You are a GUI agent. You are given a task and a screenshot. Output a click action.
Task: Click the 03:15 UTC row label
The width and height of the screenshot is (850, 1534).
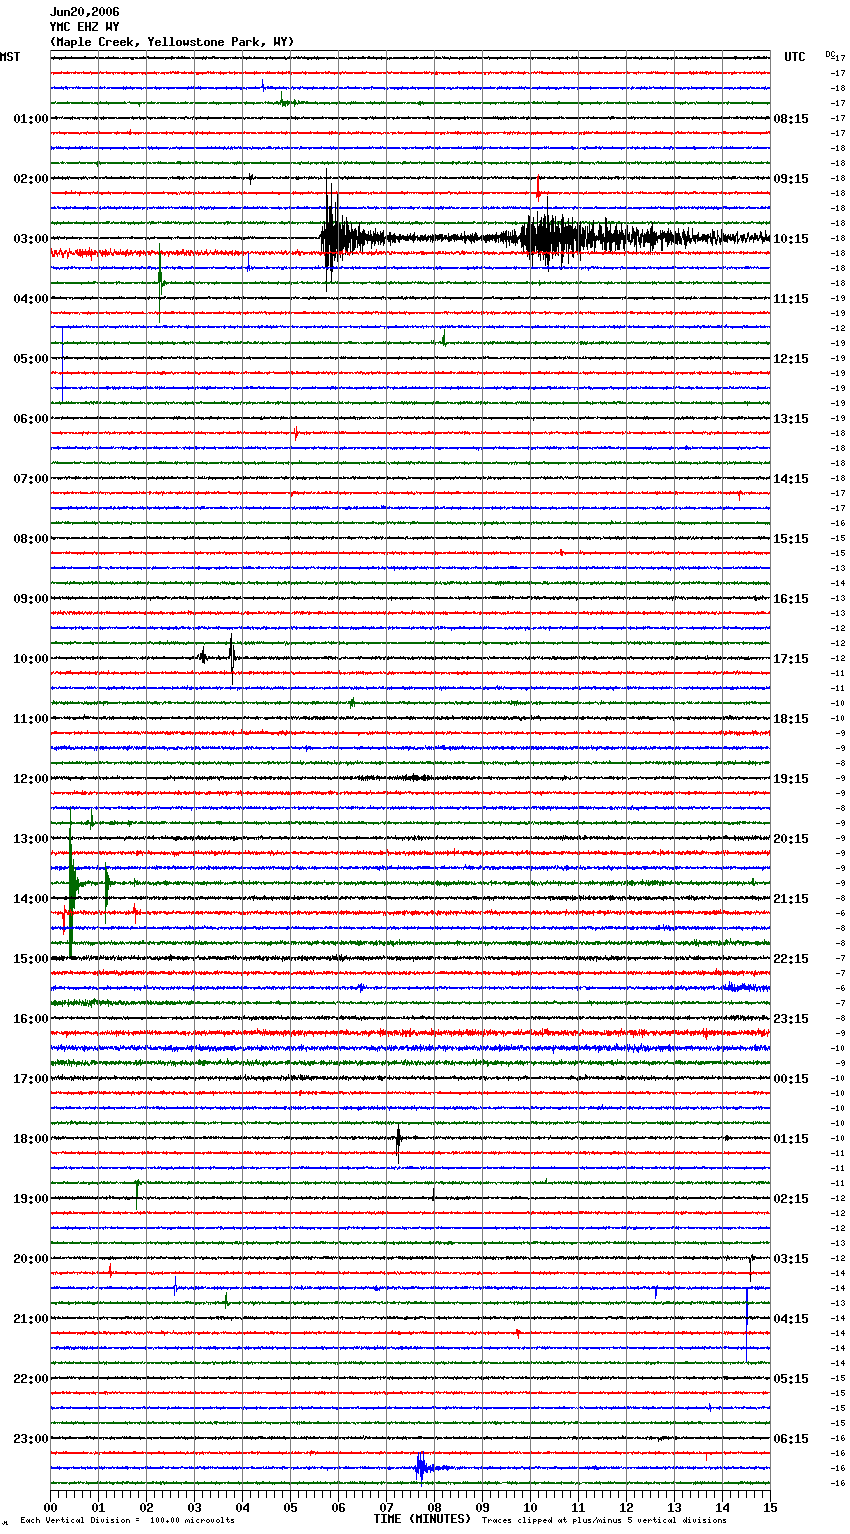click(791, 1259)
